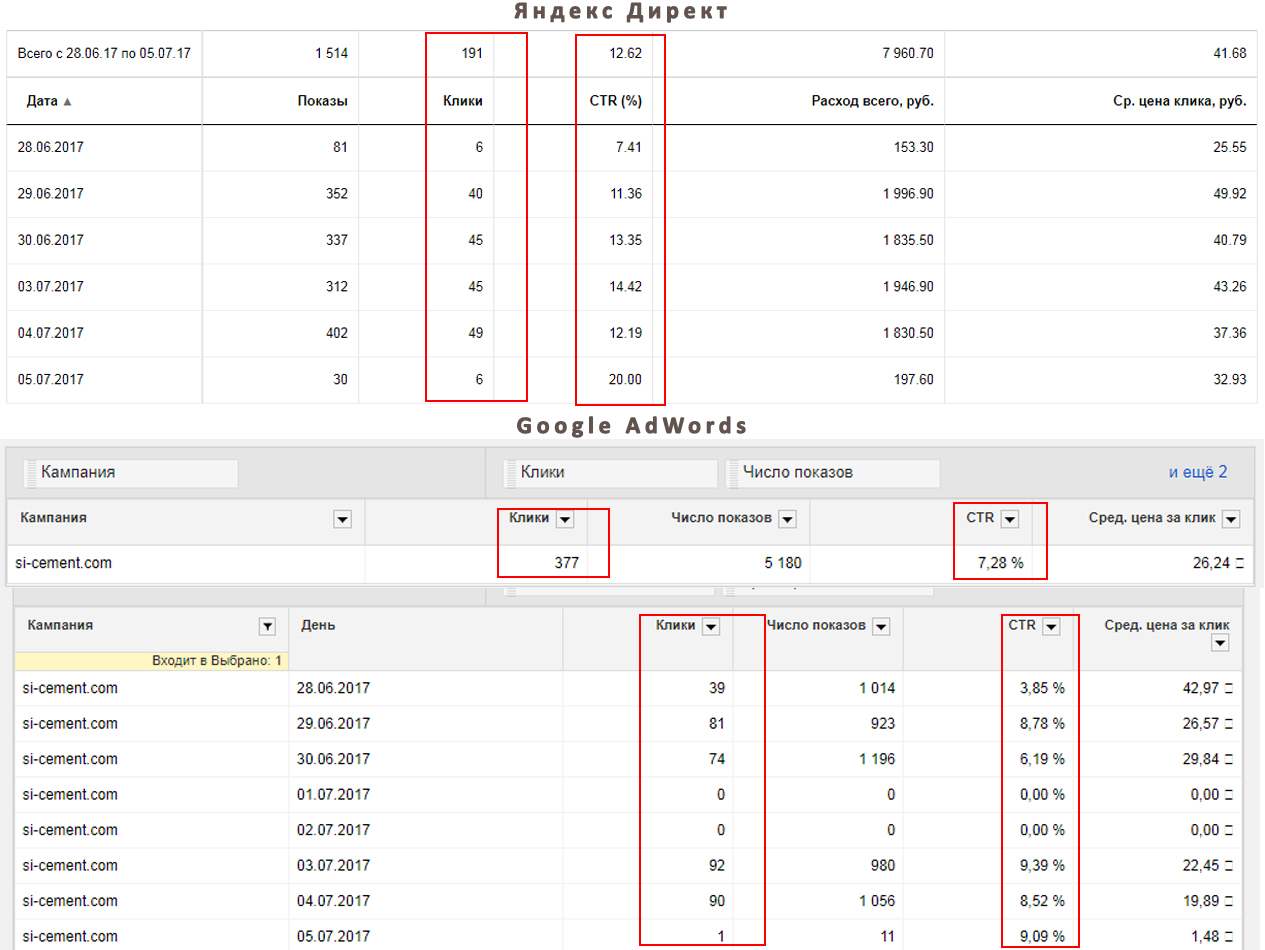Select CTR value '3,85 %'
Image resolution: width=1265 pixels, height=950 pixels.
(x=1041, y=688)
